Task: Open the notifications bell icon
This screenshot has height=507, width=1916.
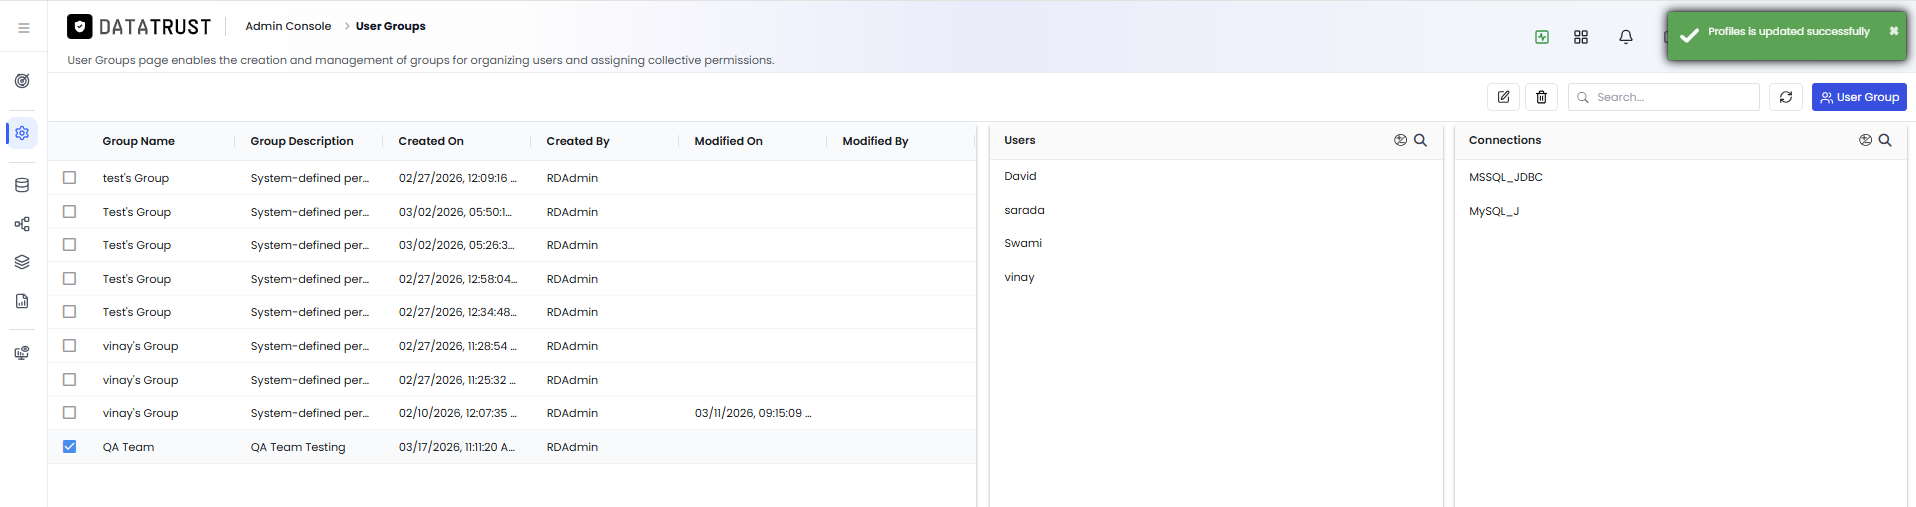Action: (x=1626, y=37)
